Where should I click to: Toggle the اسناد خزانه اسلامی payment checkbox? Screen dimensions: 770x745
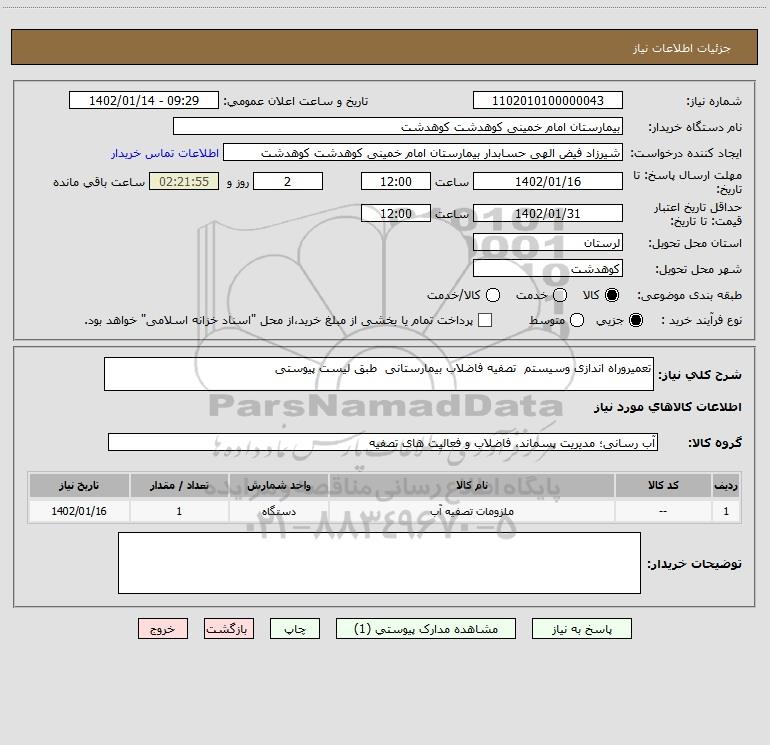tap(485, 320)
